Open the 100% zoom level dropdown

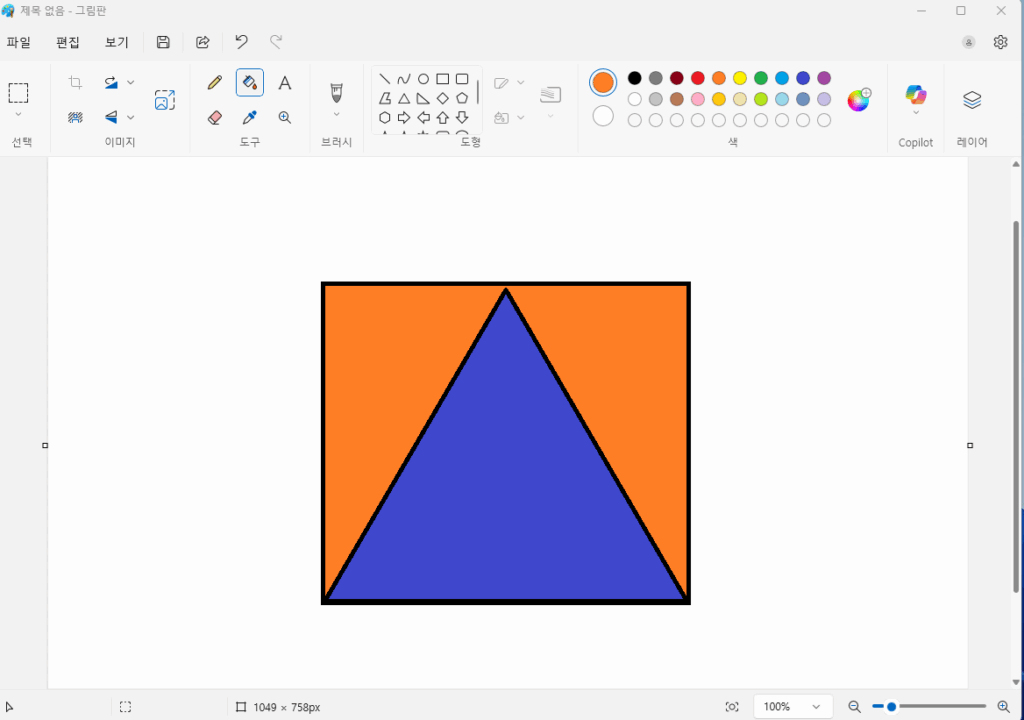click(x=793, y=707)
